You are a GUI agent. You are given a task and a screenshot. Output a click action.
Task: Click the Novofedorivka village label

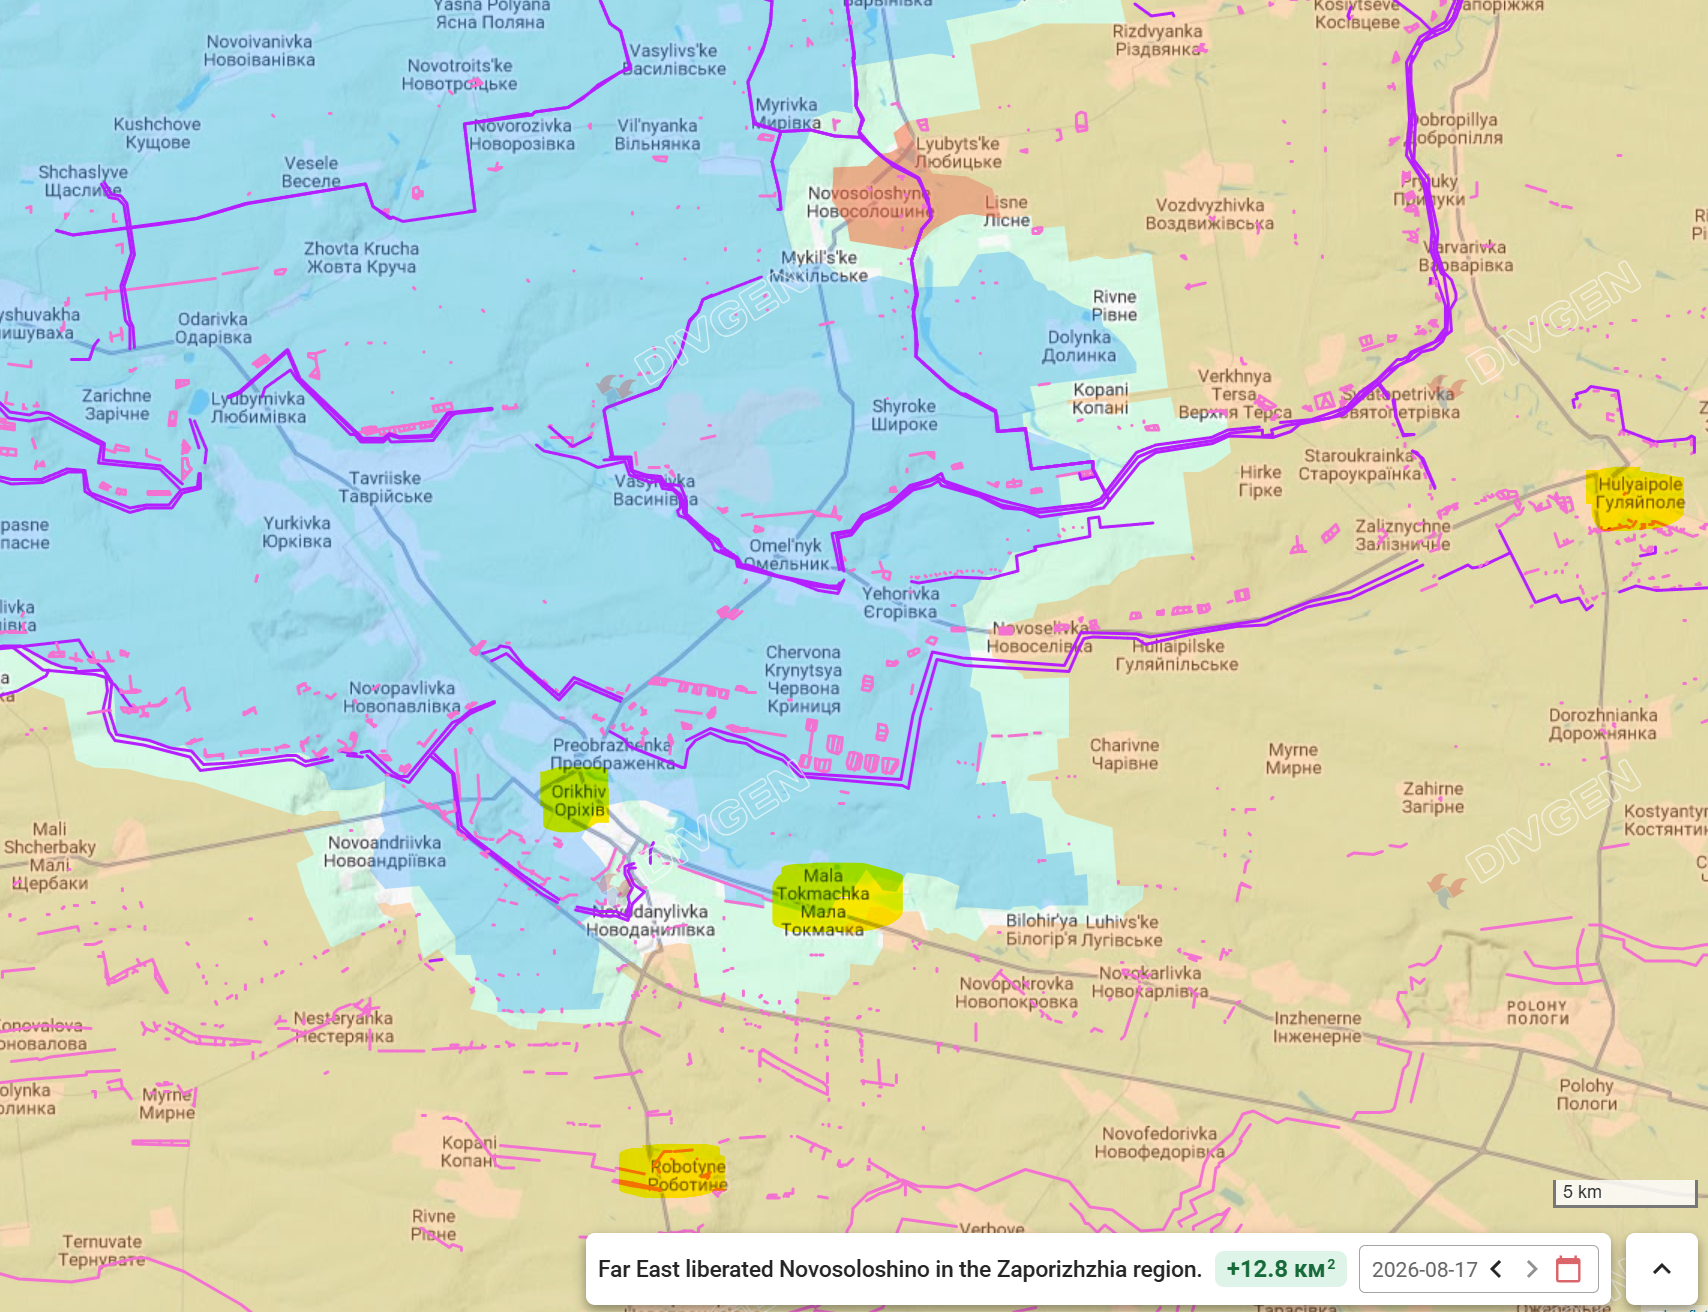pyautogui.click(x=1159, y=1142)
